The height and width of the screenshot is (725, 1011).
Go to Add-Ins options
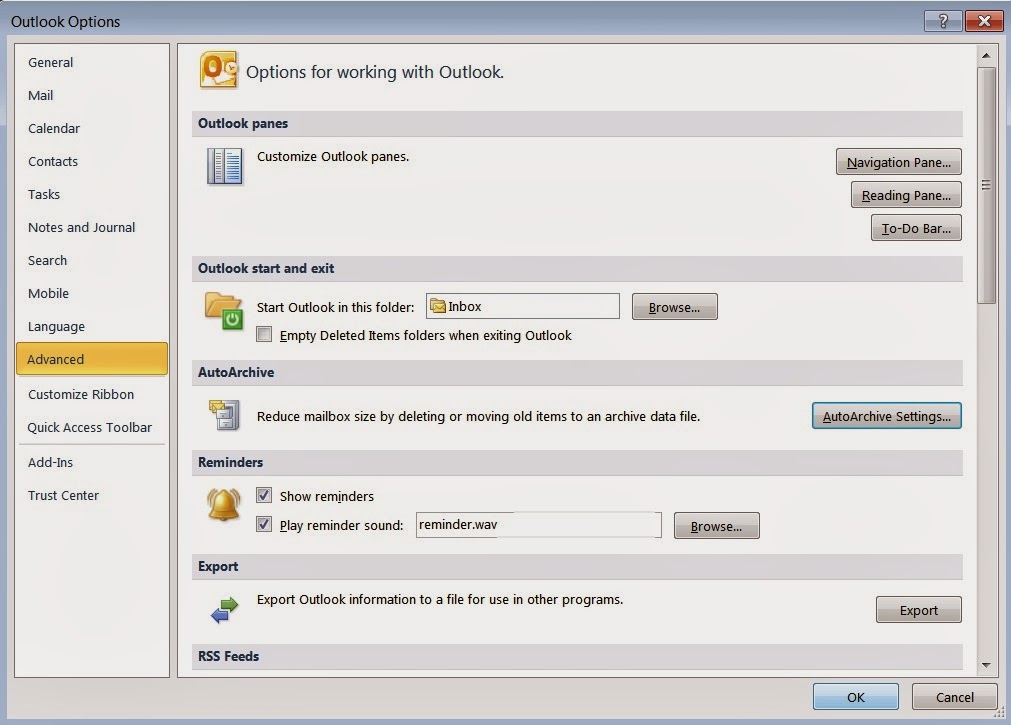pyautogui.click(x=92, y=462)
